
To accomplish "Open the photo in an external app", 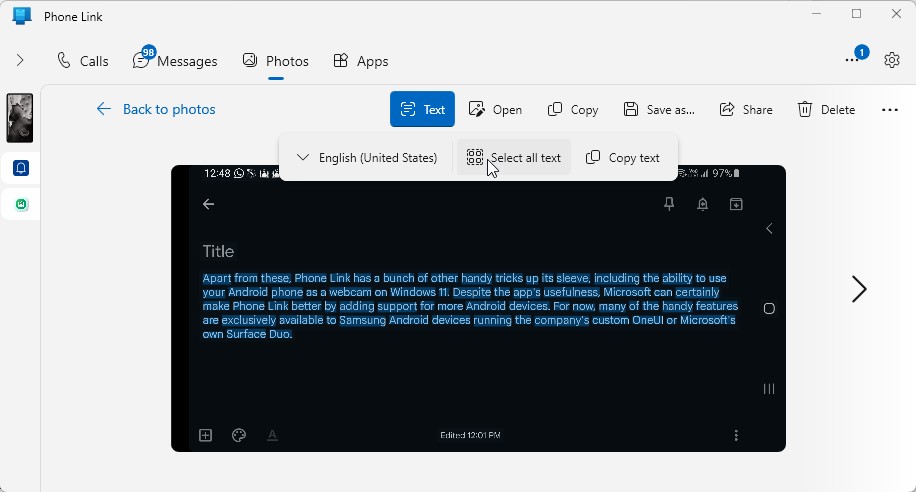I will [x=495, y=109].
